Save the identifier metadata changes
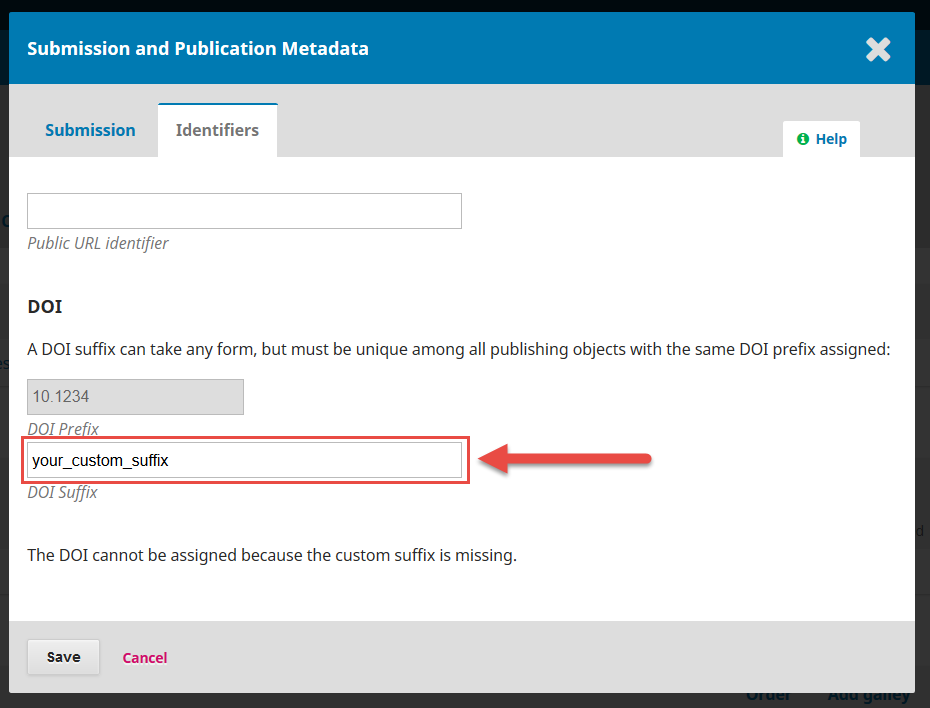The image size is (930, 708). point(63,657)
